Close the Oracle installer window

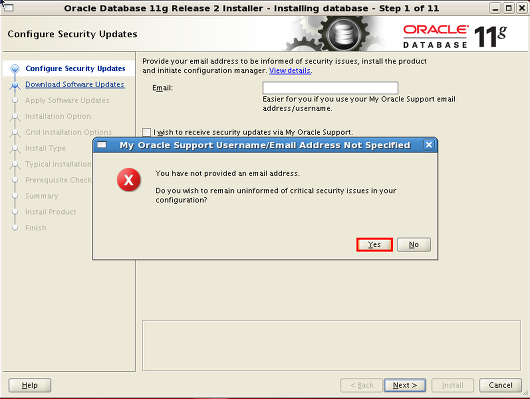522,8
